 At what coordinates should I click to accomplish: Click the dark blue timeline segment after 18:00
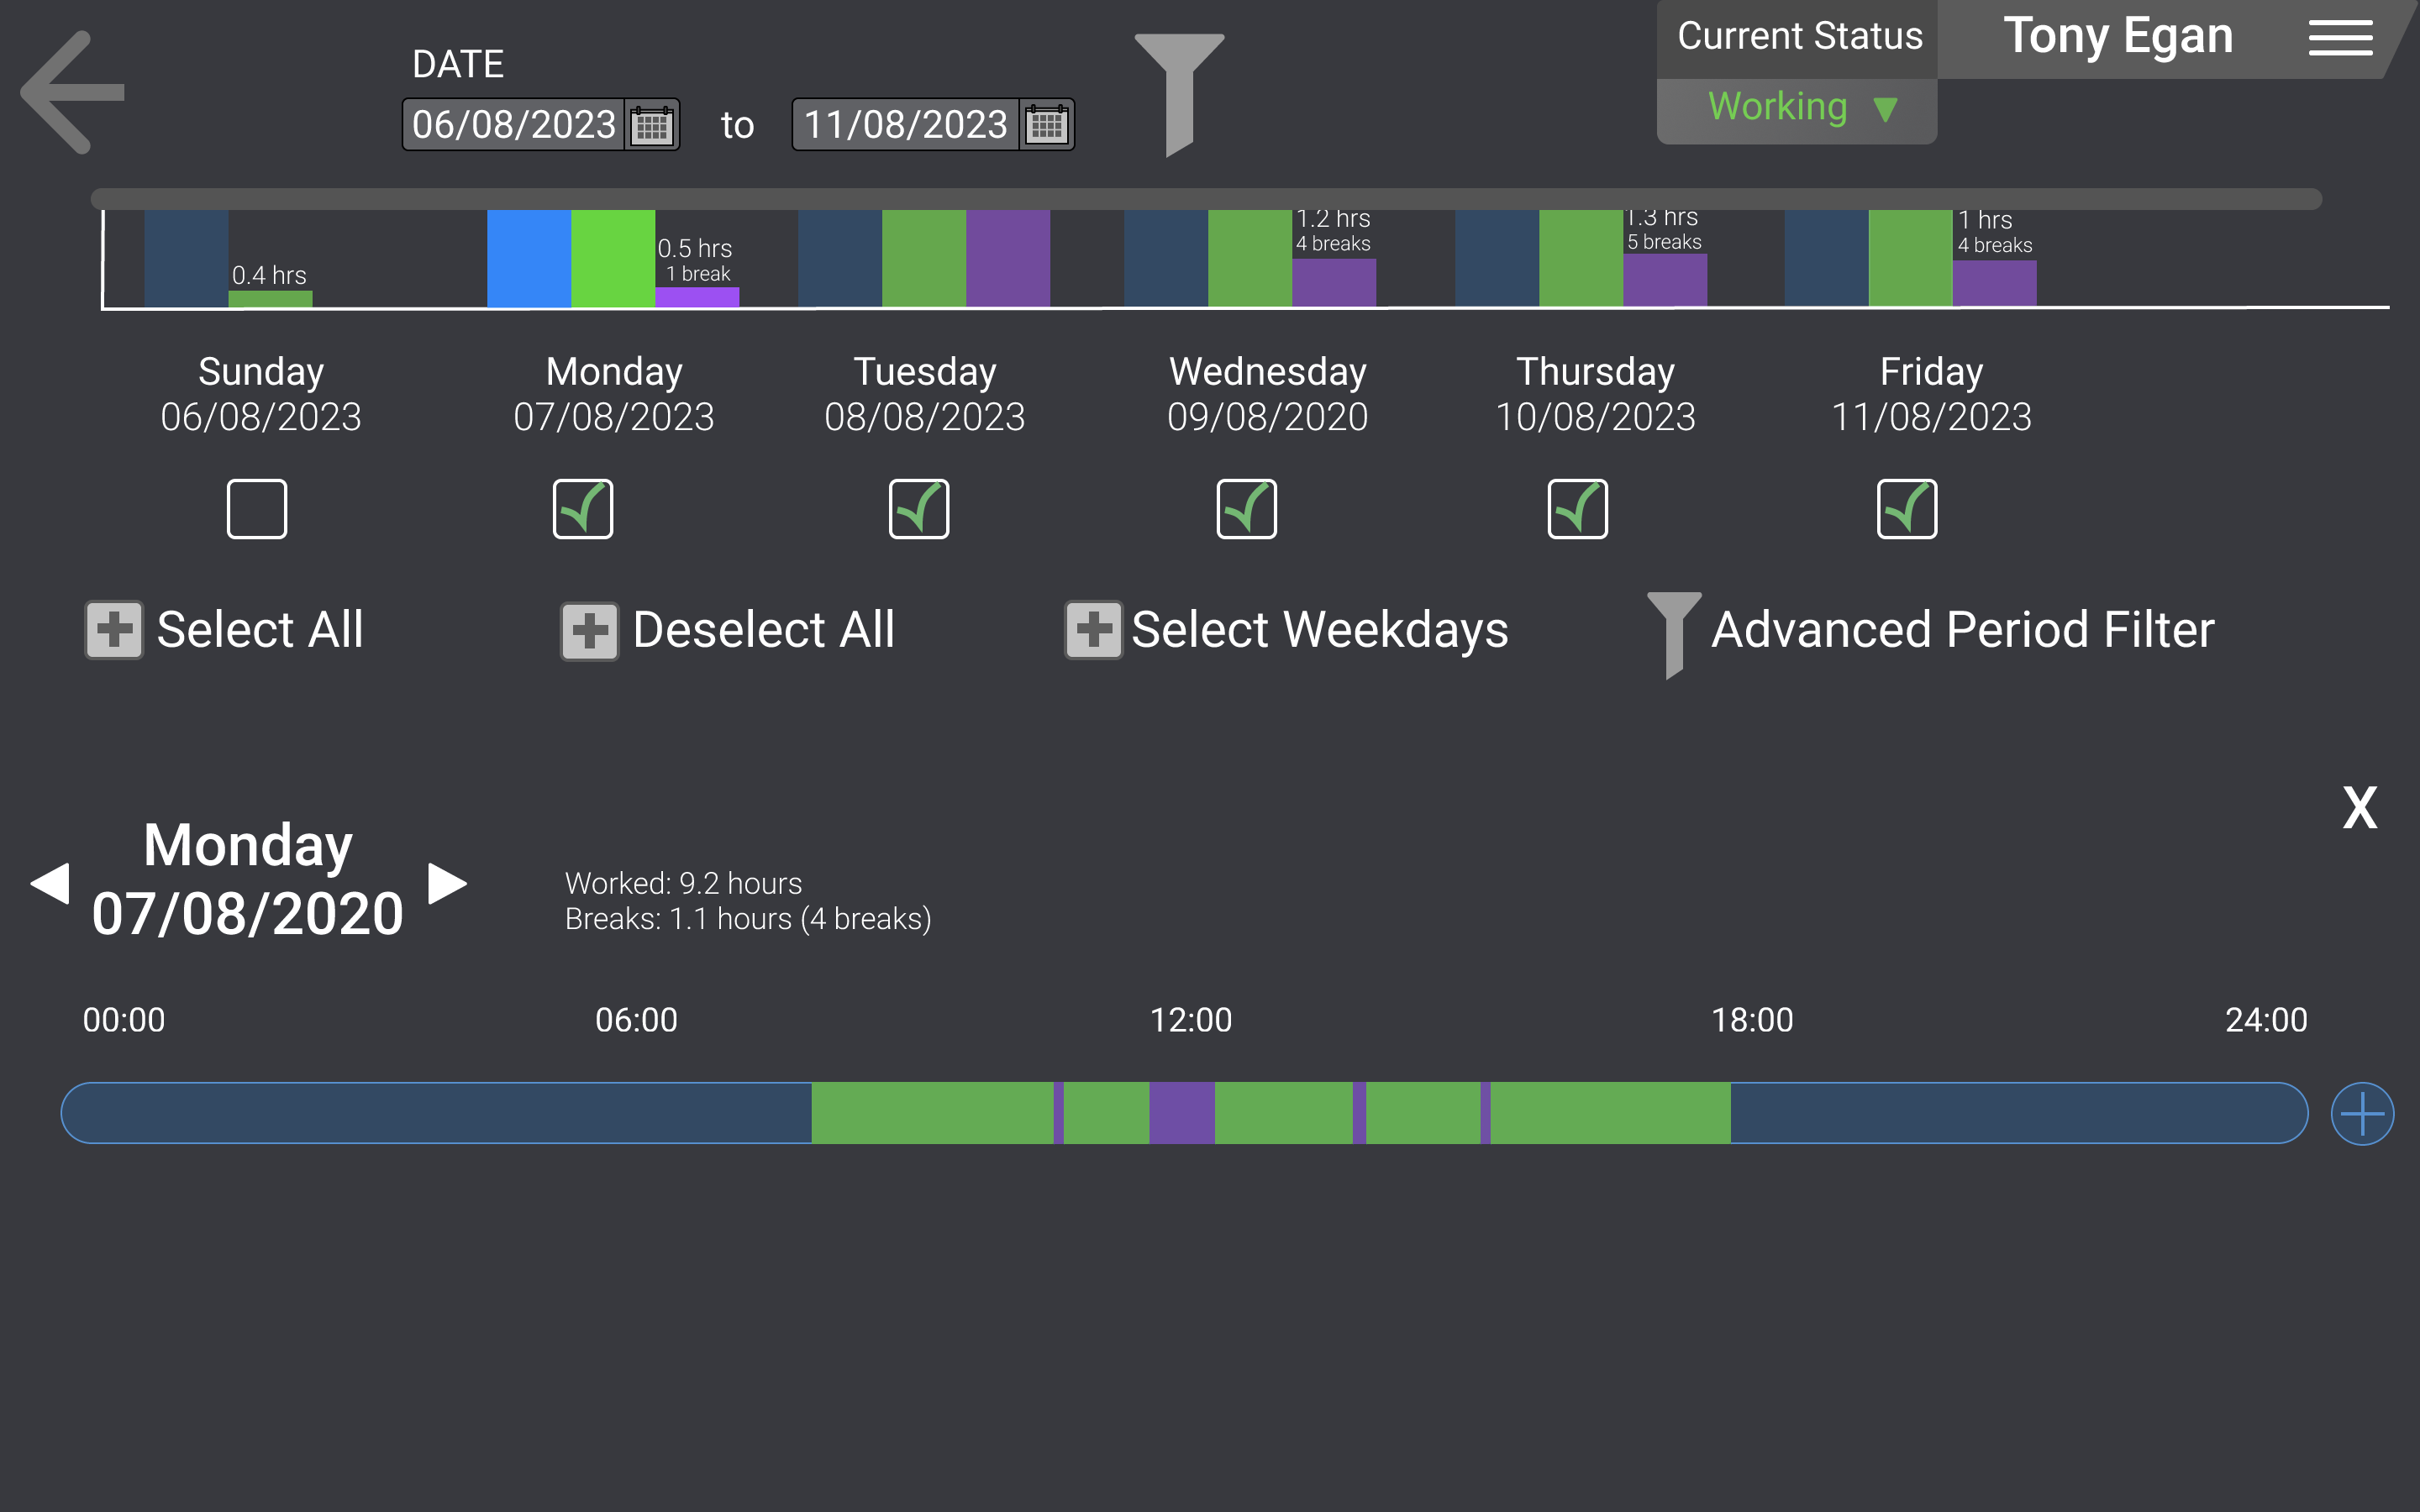[x=2019, y=1113]
